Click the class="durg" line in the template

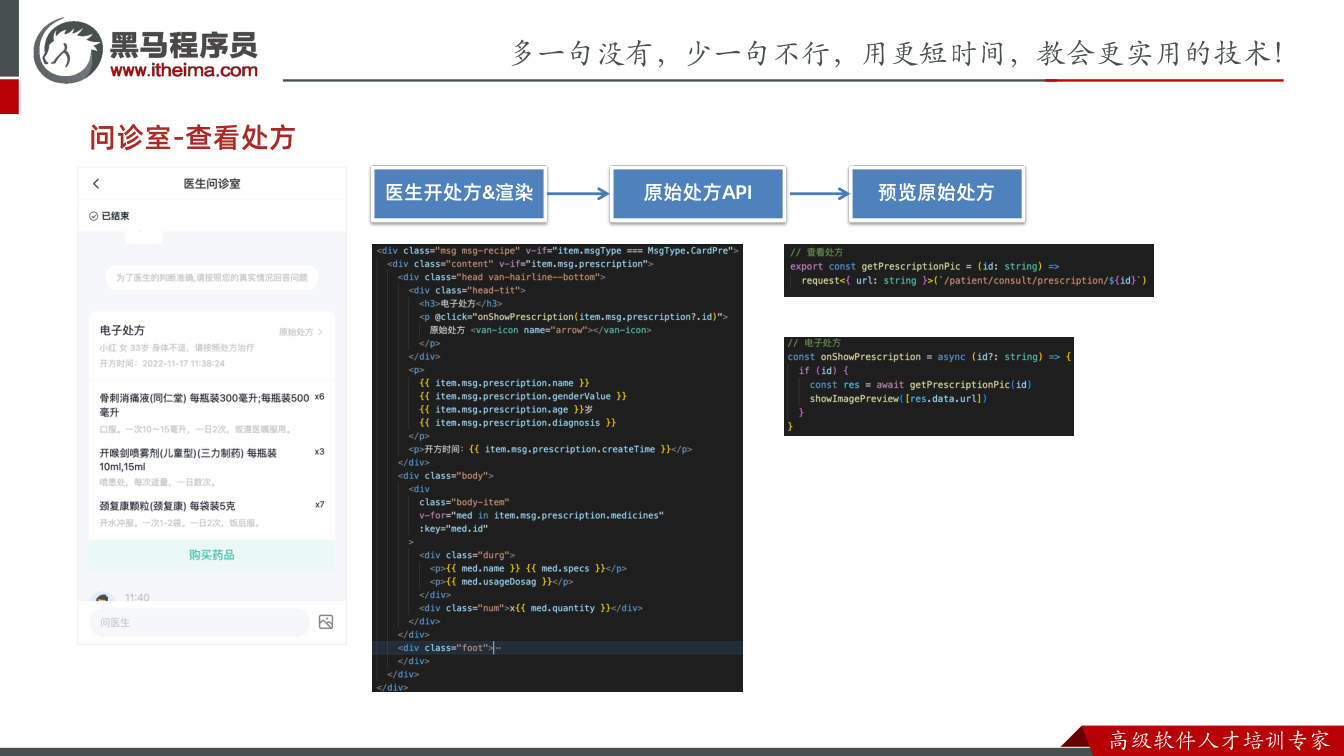pyautogui.click(x=468, y=555)
